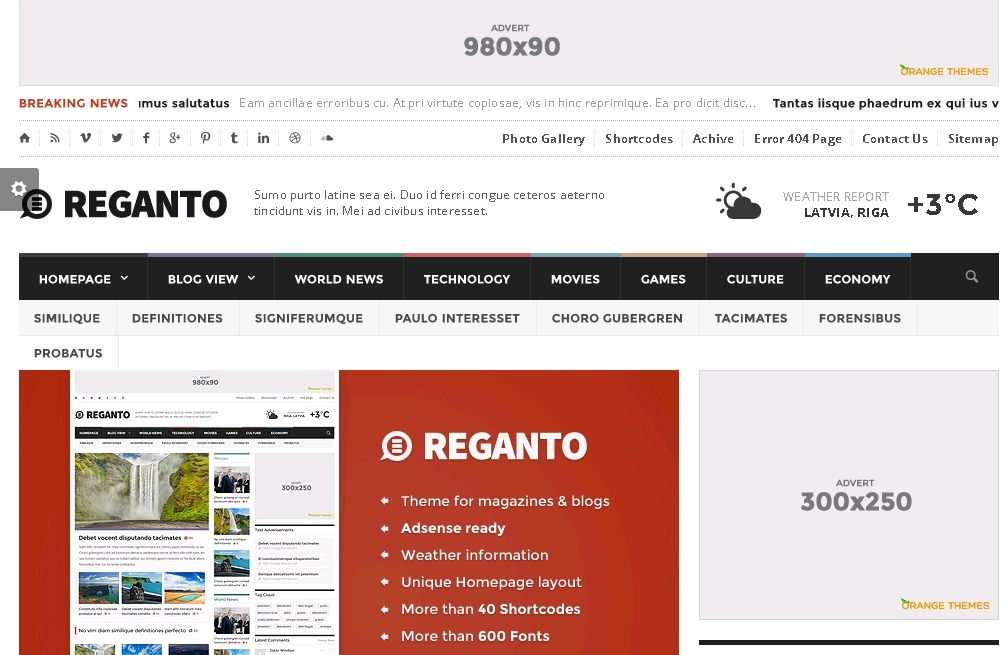
Task: Click the home icon in the top bar
Action: tap(25, 138)
